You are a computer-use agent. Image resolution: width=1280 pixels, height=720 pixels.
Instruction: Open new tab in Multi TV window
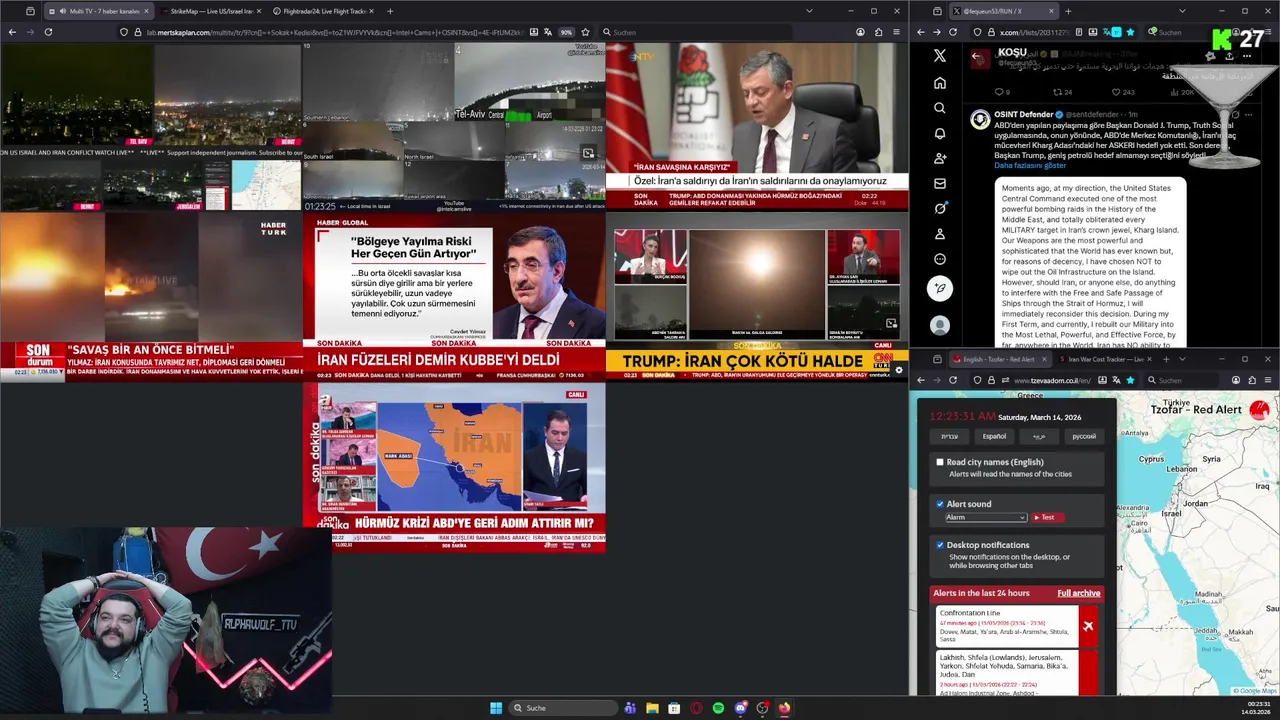pos(390,11)
